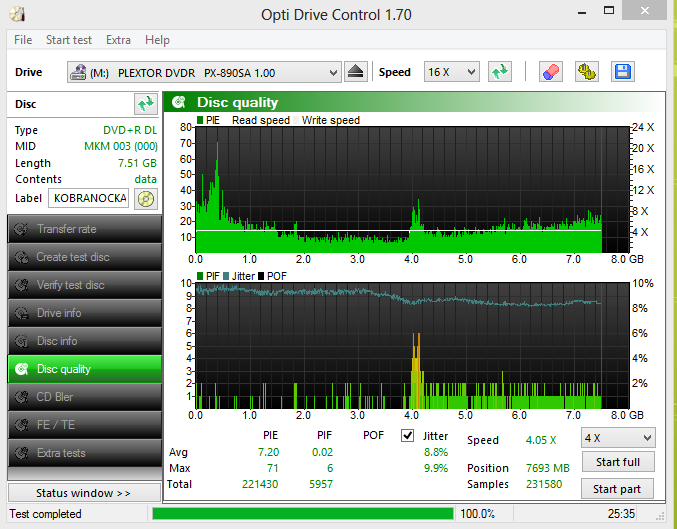This screenshot has height=529, width=677.
Task: Expand the Status window
Action: click(x=84, y=493)
